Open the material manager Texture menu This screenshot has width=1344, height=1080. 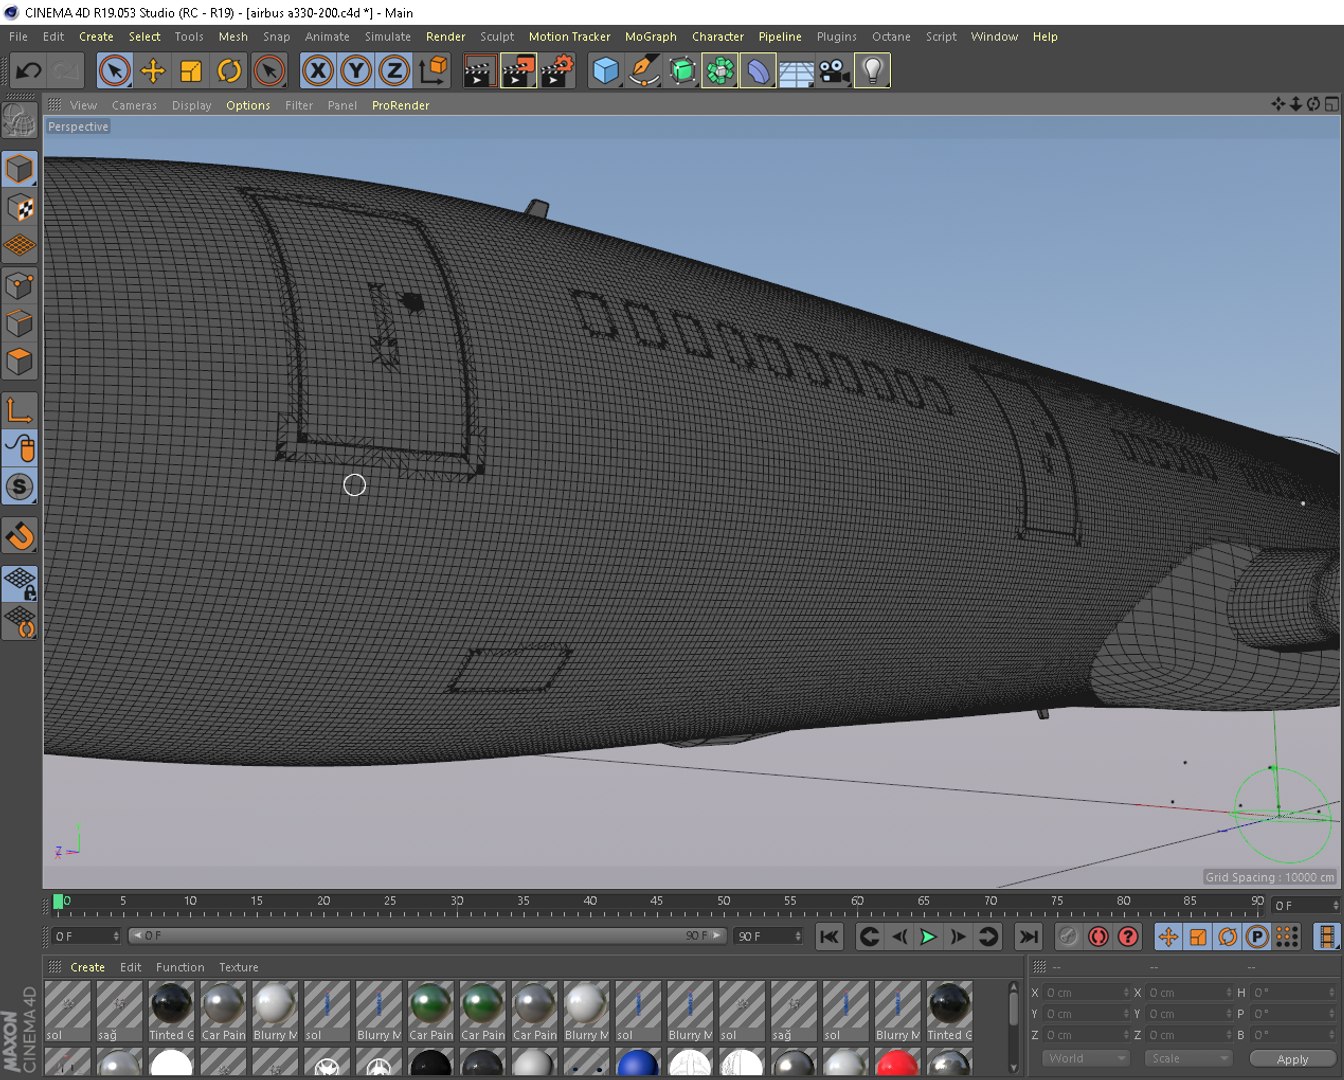point(239,967)
